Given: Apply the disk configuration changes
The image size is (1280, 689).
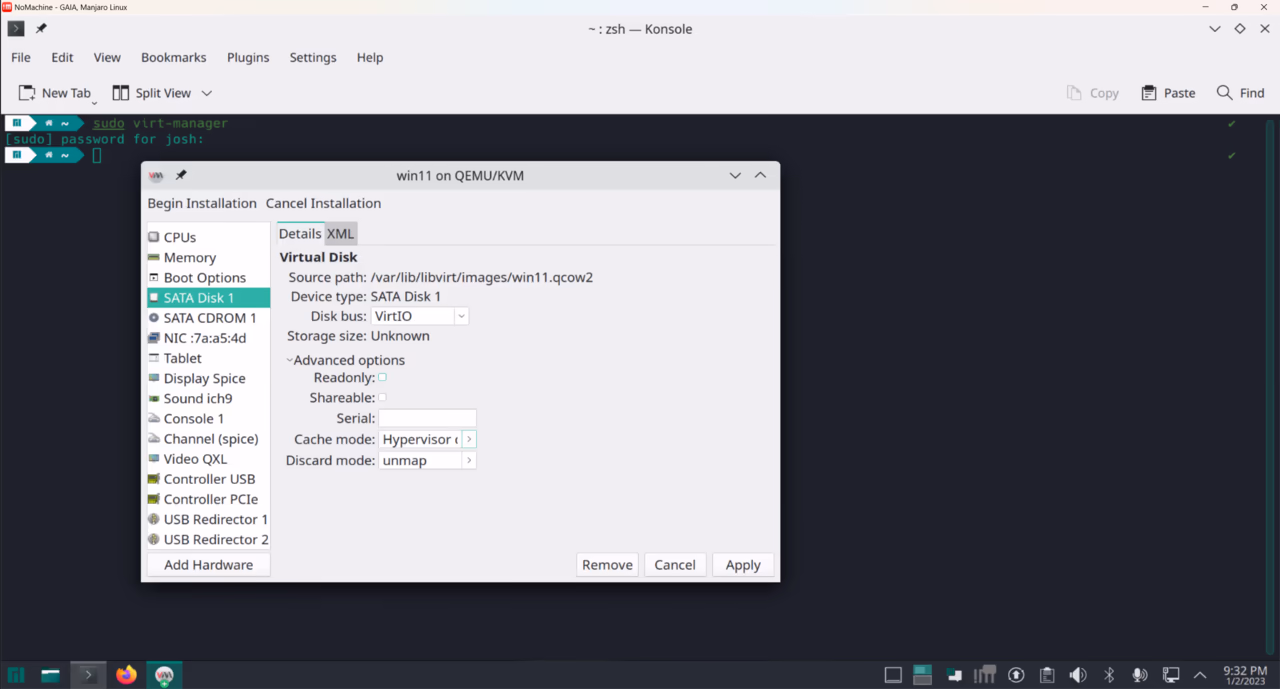Looking at the screenshot, I should [x=742, y=564].
